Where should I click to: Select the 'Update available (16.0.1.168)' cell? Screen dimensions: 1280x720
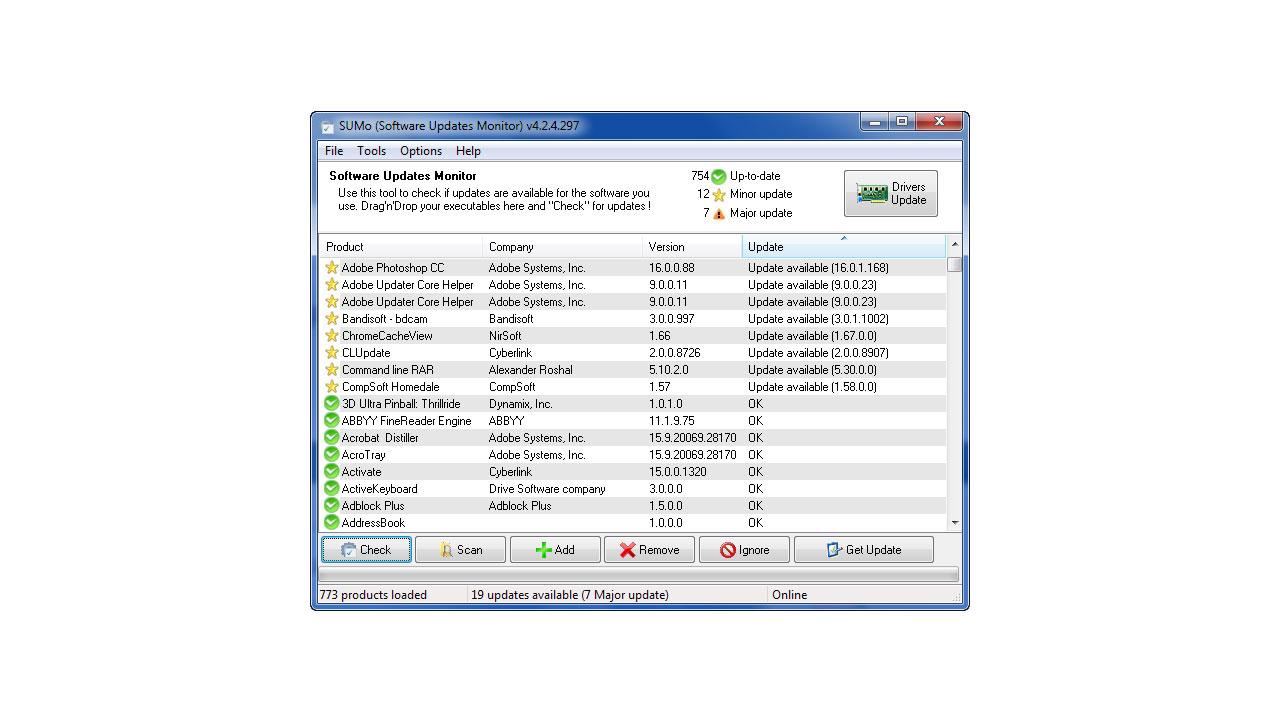[818, 268]
